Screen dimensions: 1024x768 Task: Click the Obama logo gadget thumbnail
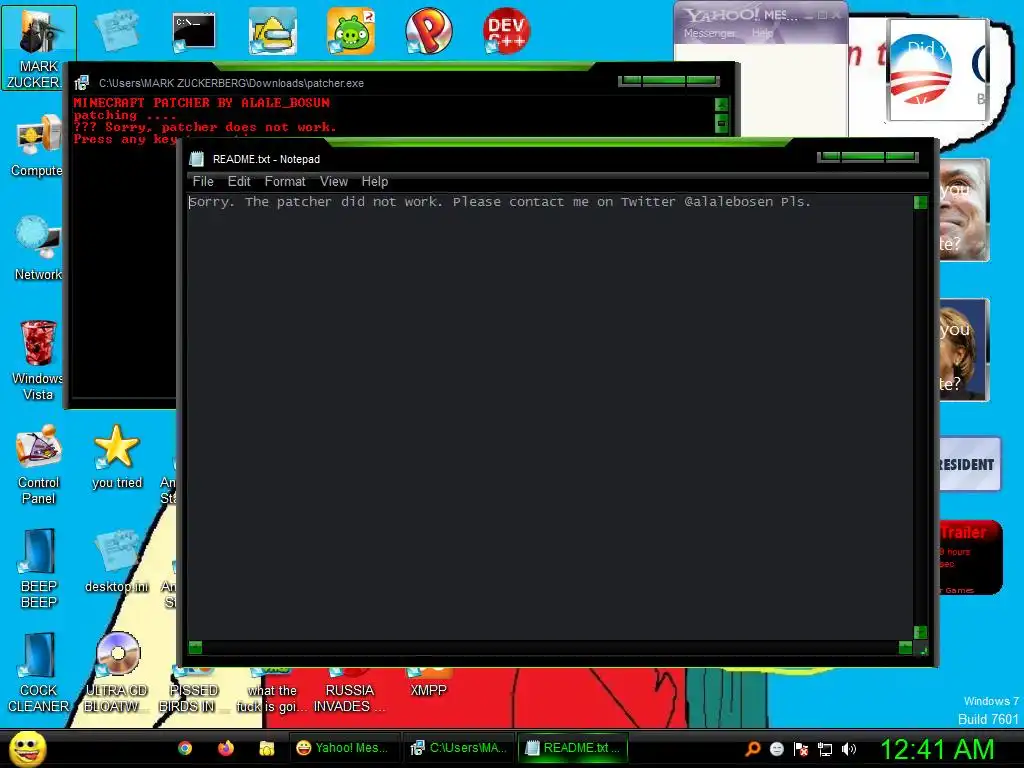(936, 70)
